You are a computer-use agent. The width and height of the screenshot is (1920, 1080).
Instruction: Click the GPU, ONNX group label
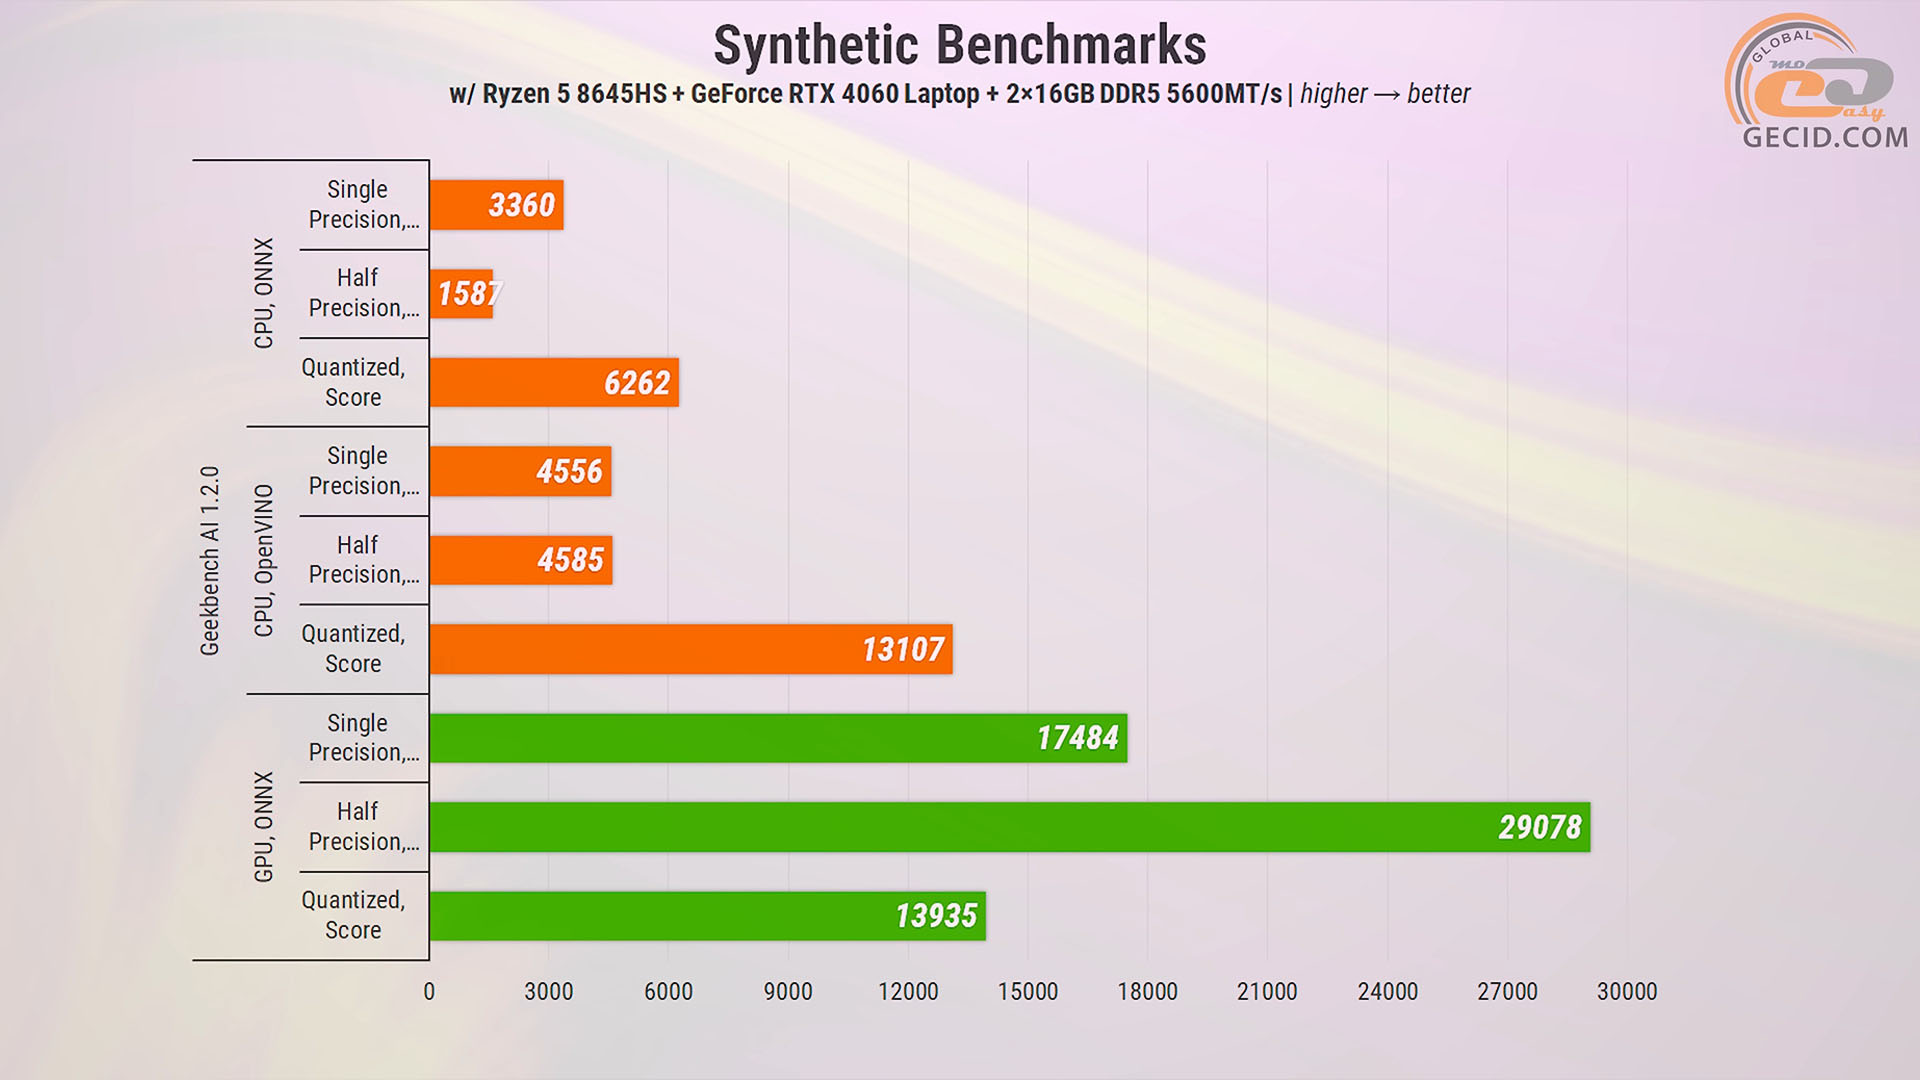pyautogui.click(x=263, y=827)
